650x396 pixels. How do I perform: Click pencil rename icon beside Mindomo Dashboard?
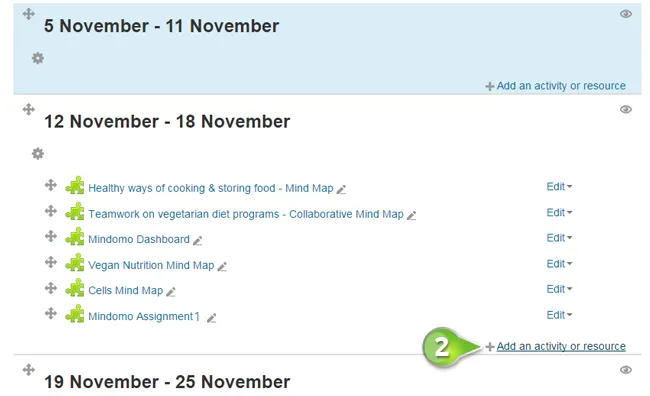[x=198, y=241]
